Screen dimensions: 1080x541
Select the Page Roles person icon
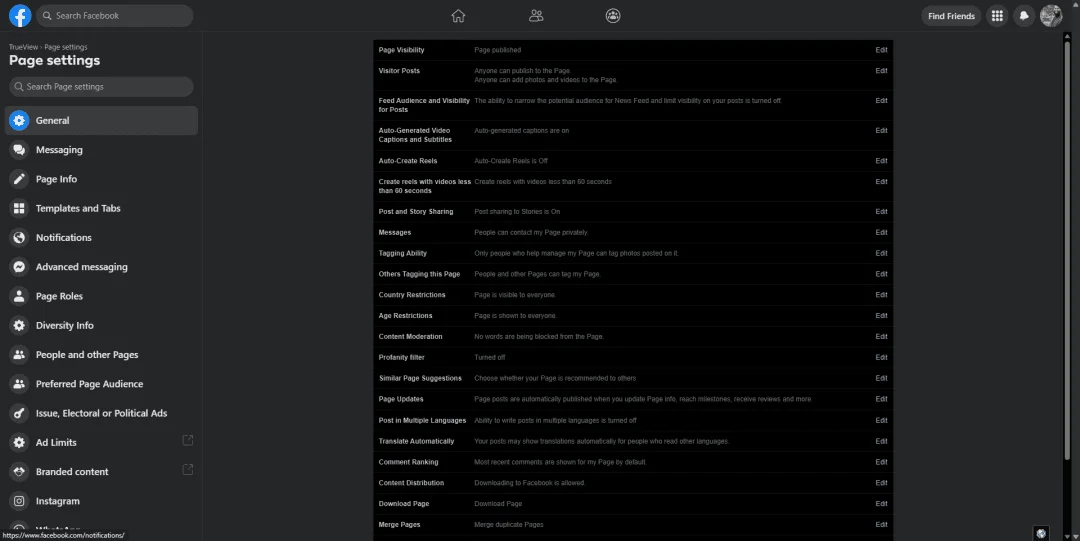[x=19, y=296]
